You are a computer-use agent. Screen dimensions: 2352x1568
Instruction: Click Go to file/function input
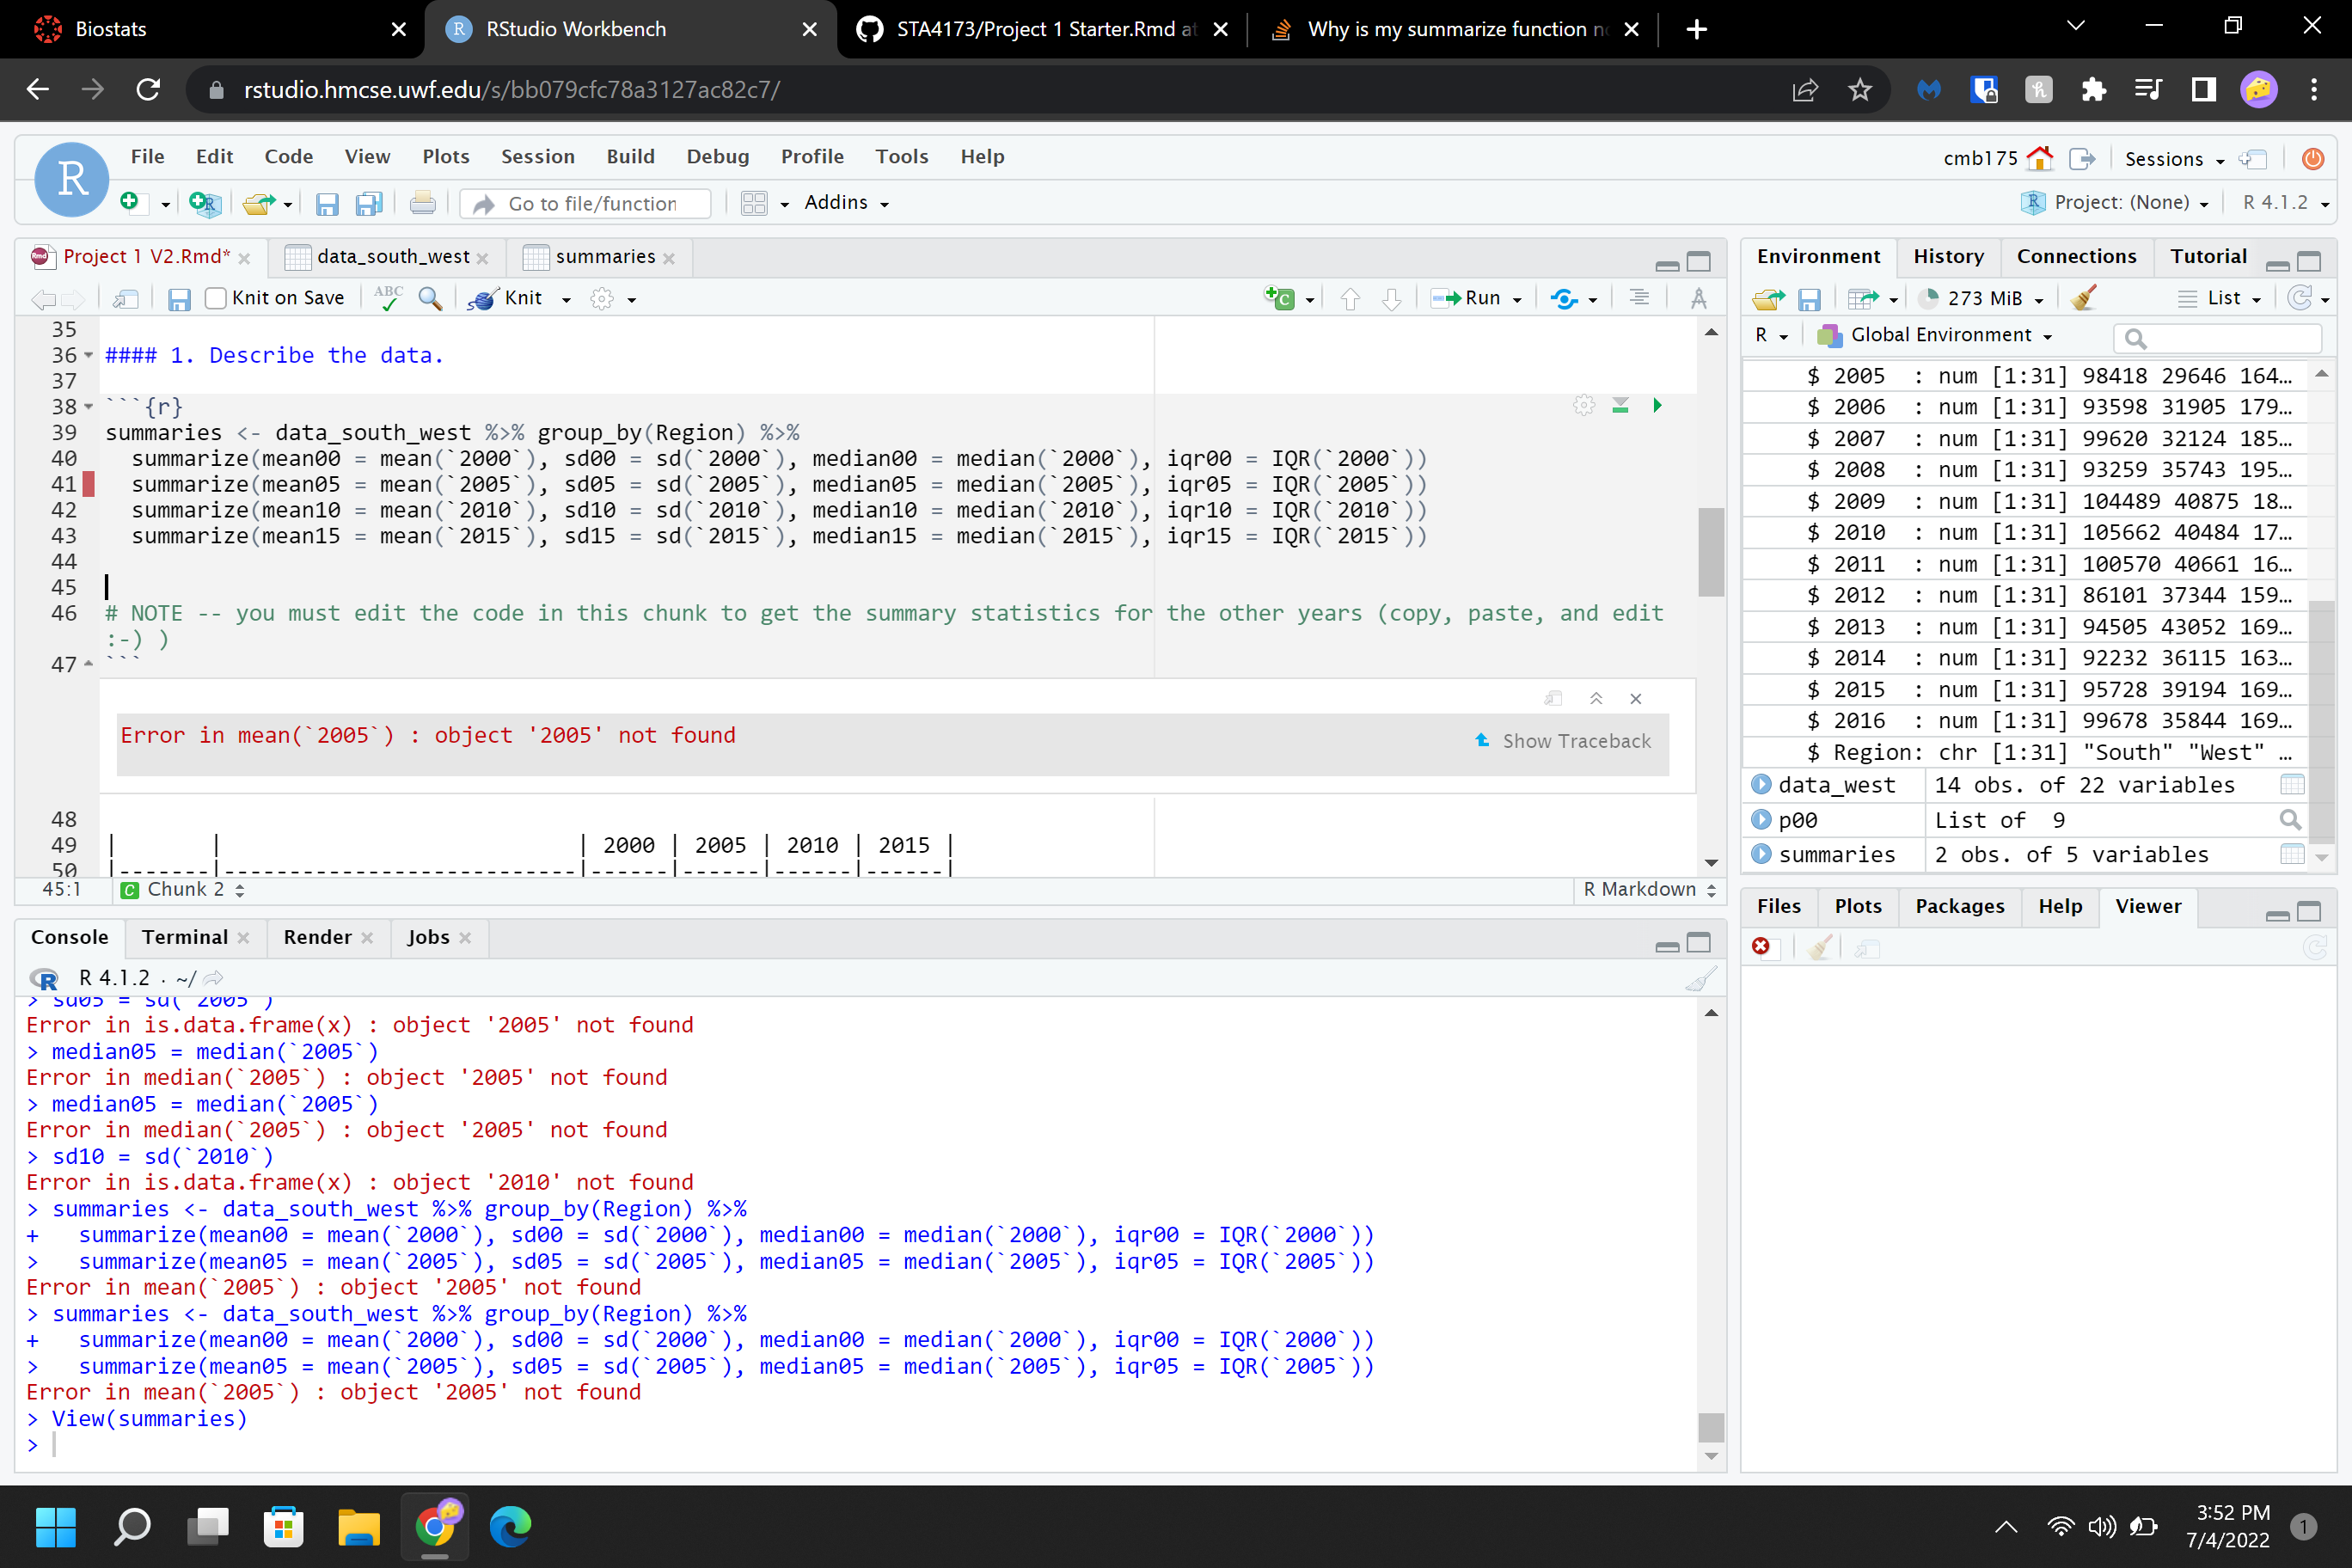click(586, 204)
